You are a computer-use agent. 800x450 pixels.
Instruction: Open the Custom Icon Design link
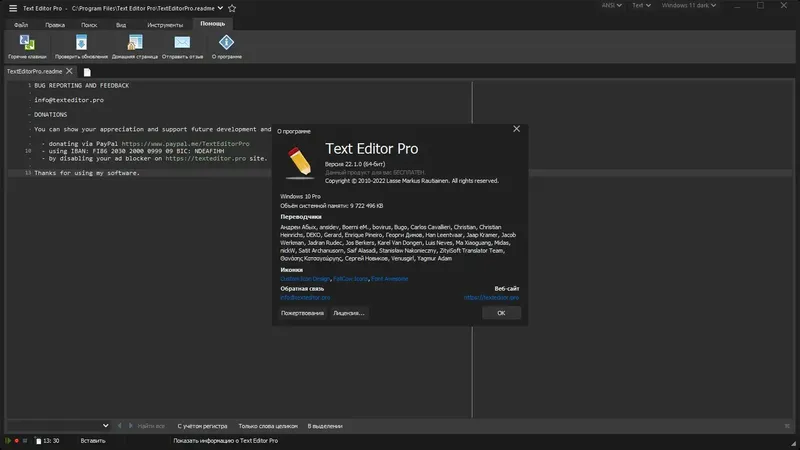pos(305,279)
